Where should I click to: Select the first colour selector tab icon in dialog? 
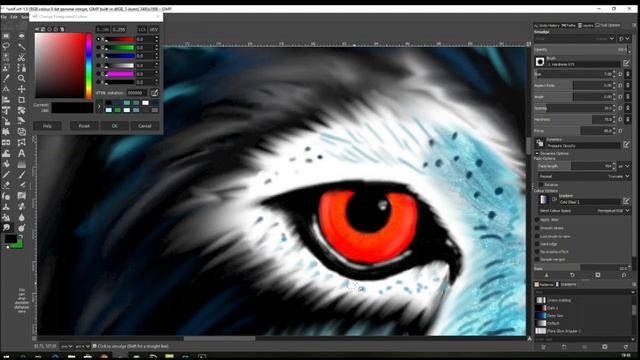click(x=37, y=29)
